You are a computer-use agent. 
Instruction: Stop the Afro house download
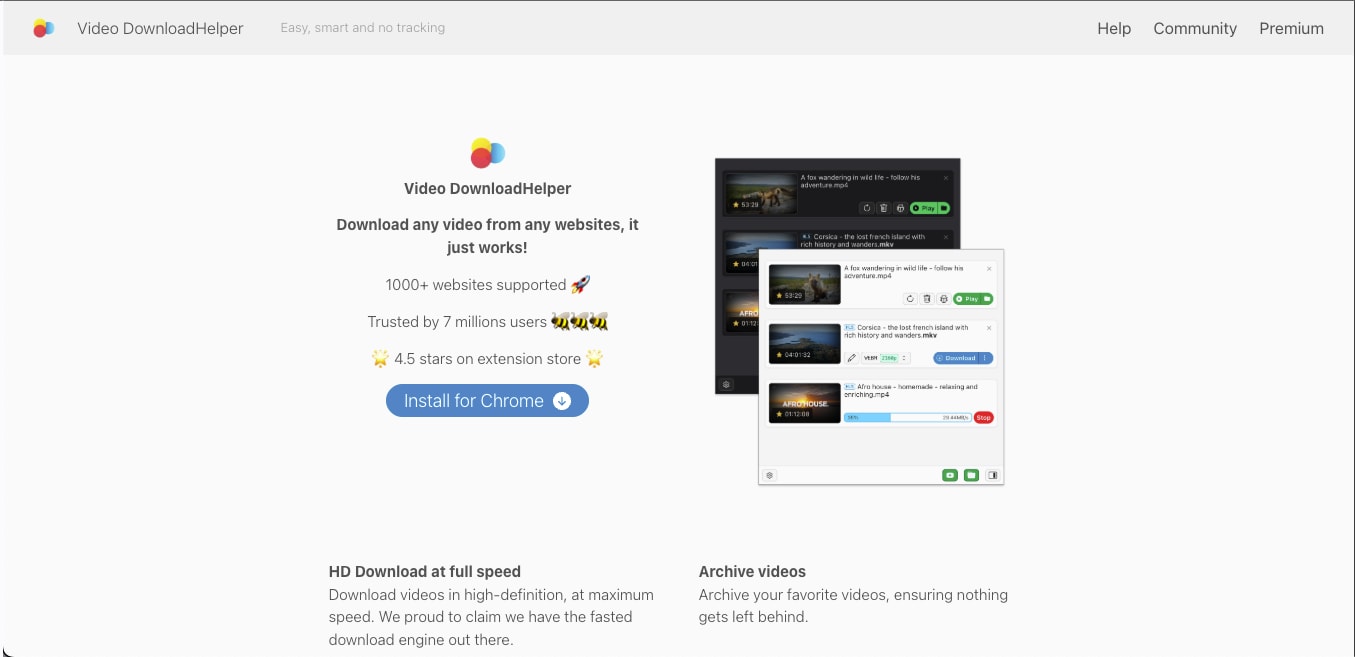[984, 417]
